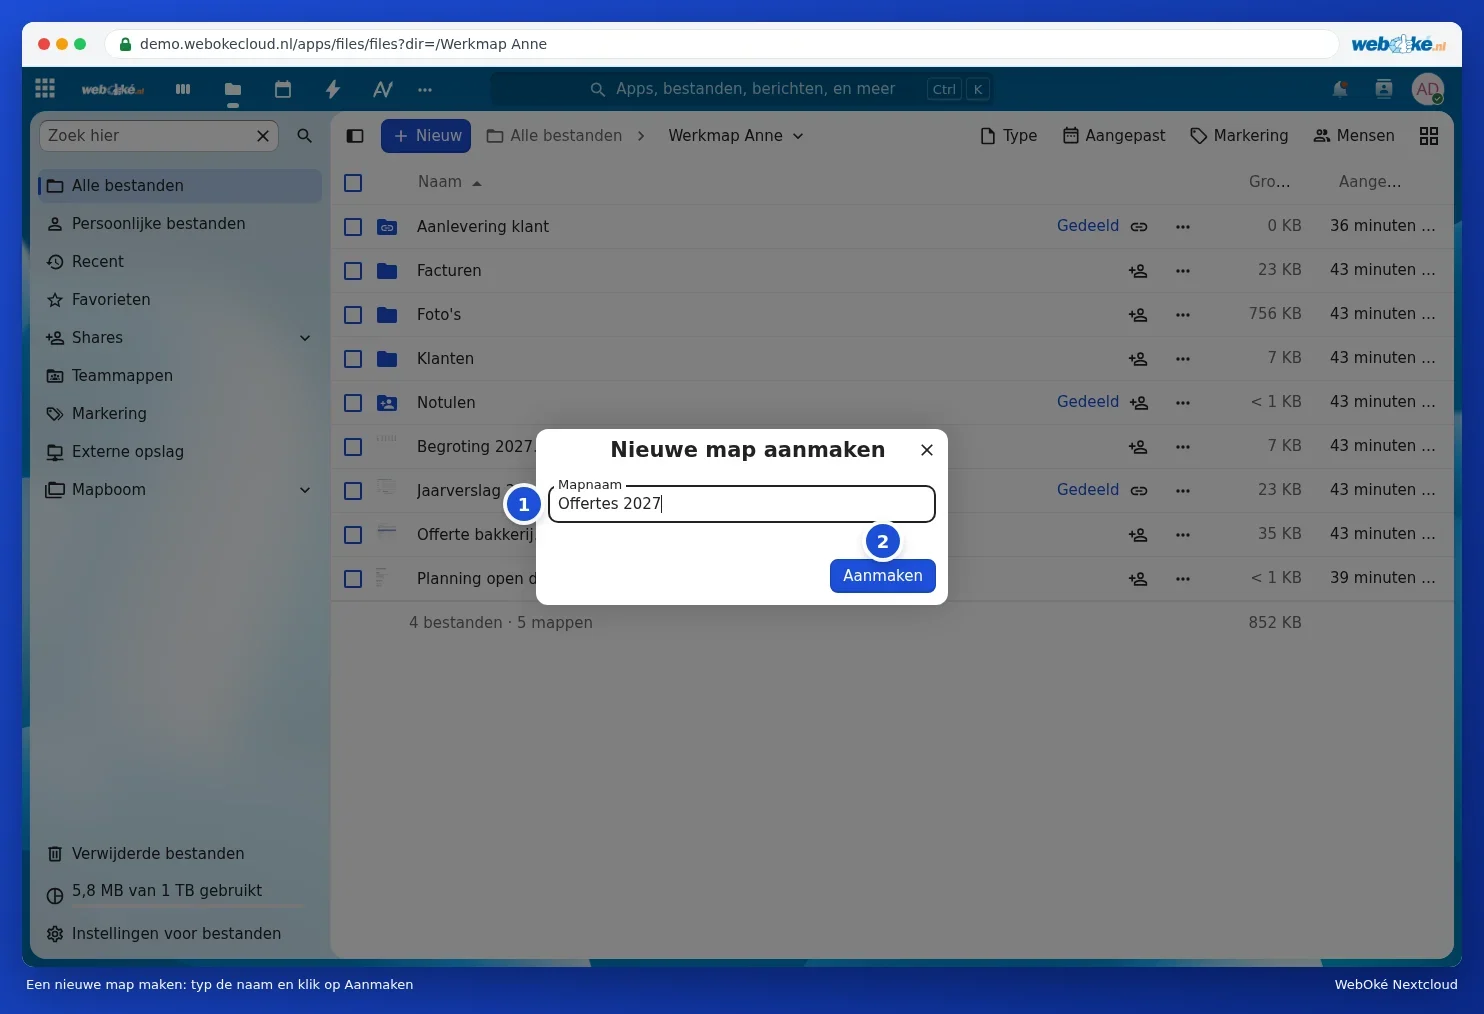Viewport: 1484px width, 1014px height.
Task: Open Teammappen in the sidebar
Action: [180, 376]
